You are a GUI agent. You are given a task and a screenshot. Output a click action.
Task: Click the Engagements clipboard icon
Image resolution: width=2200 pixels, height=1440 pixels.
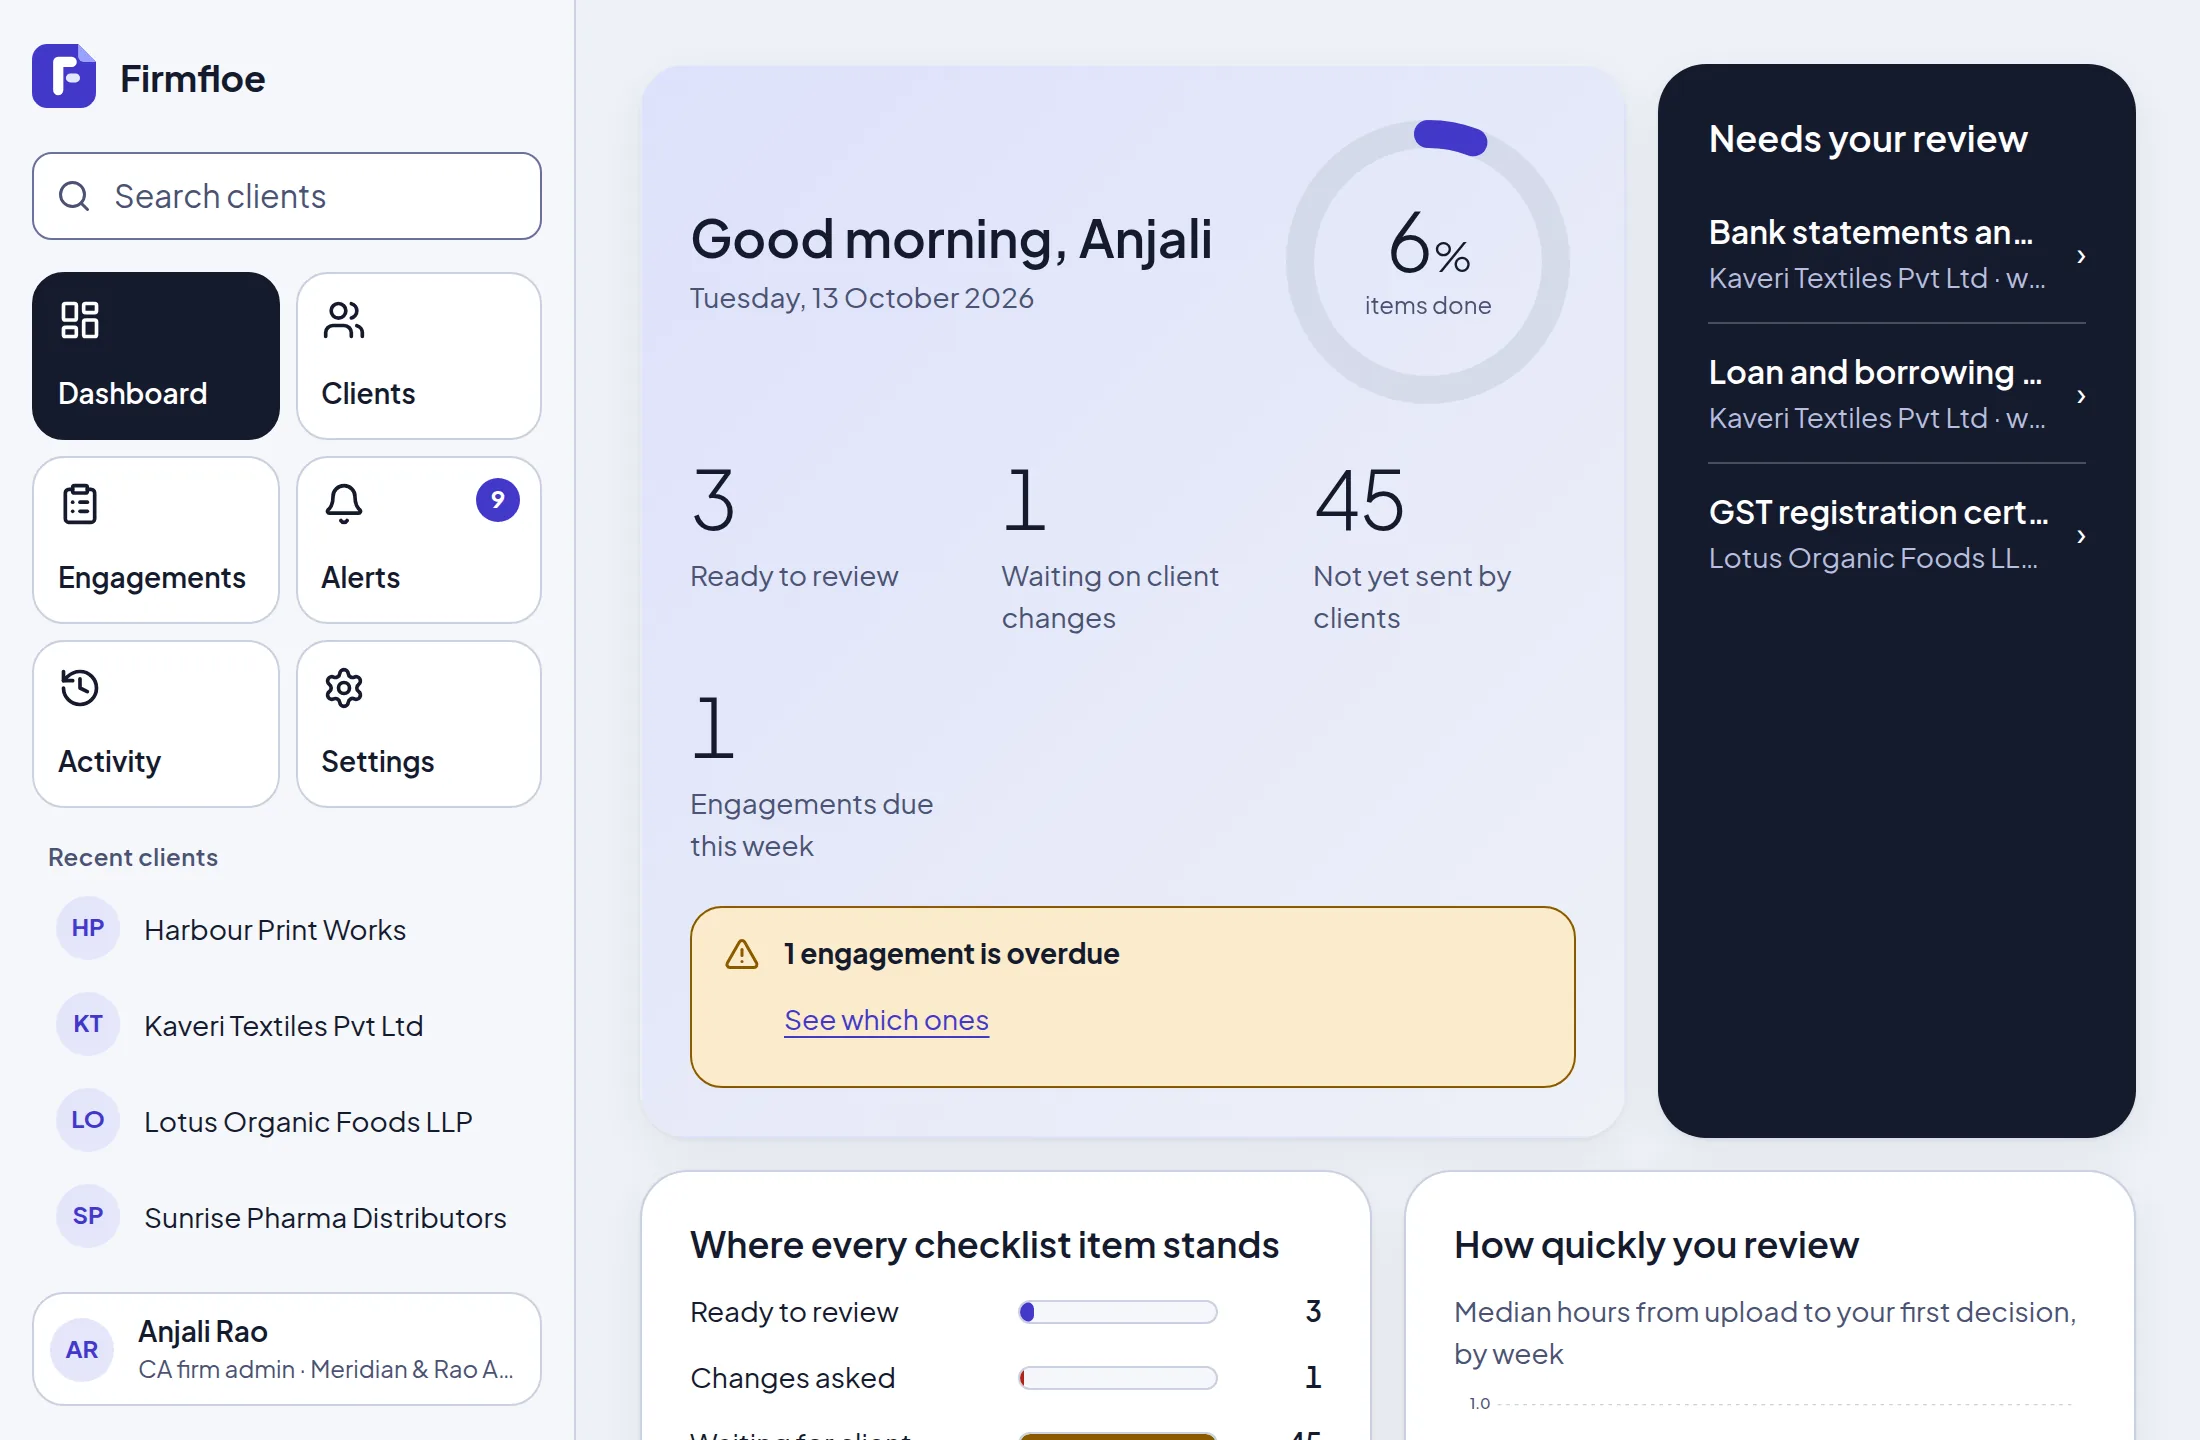(80, 504)
